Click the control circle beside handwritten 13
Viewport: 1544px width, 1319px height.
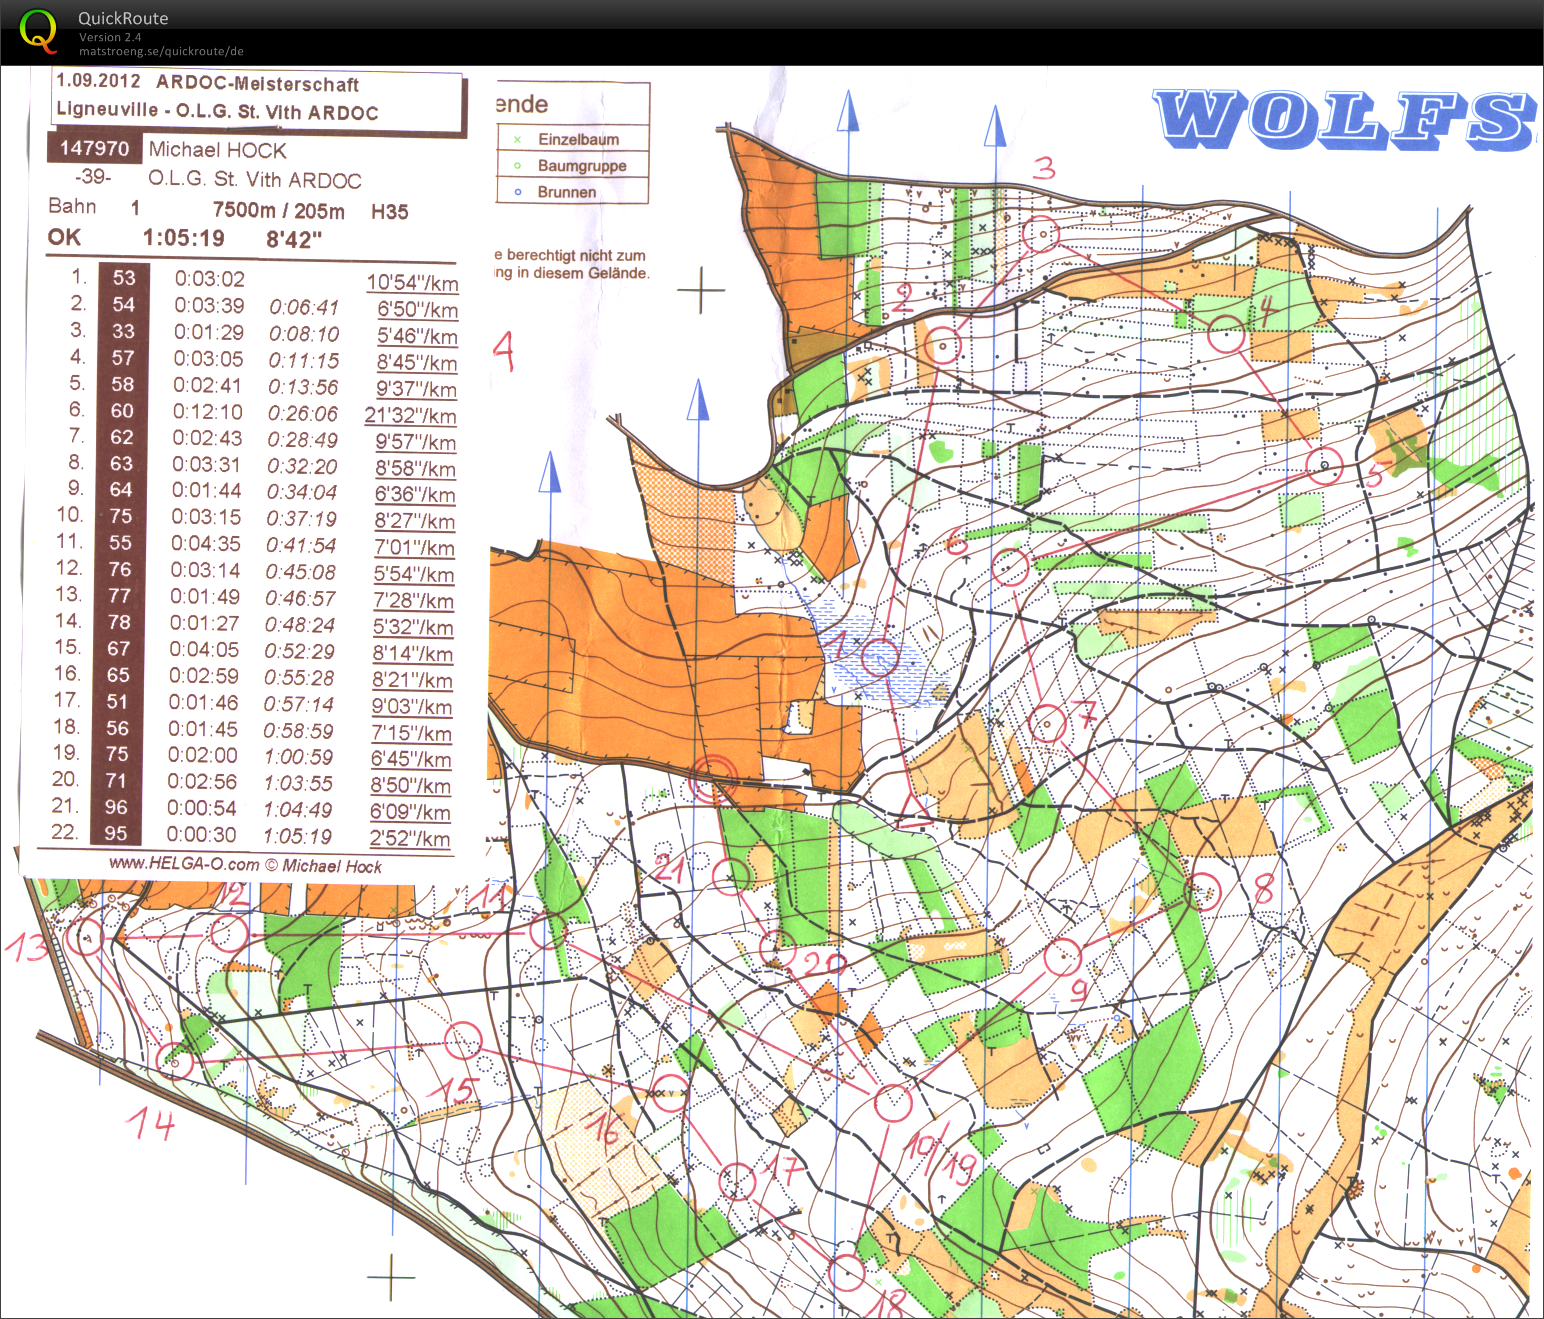[89, 937]
